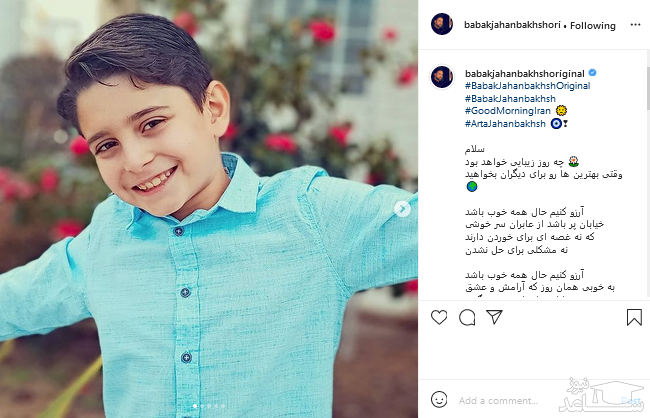Open comments via speech bubble icon

tap(467, 318)
